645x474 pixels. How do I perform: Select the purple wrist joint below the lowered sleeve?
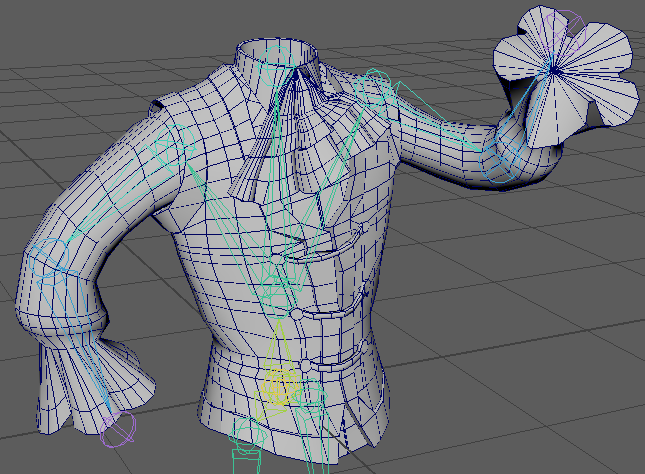tap(118, 429)
